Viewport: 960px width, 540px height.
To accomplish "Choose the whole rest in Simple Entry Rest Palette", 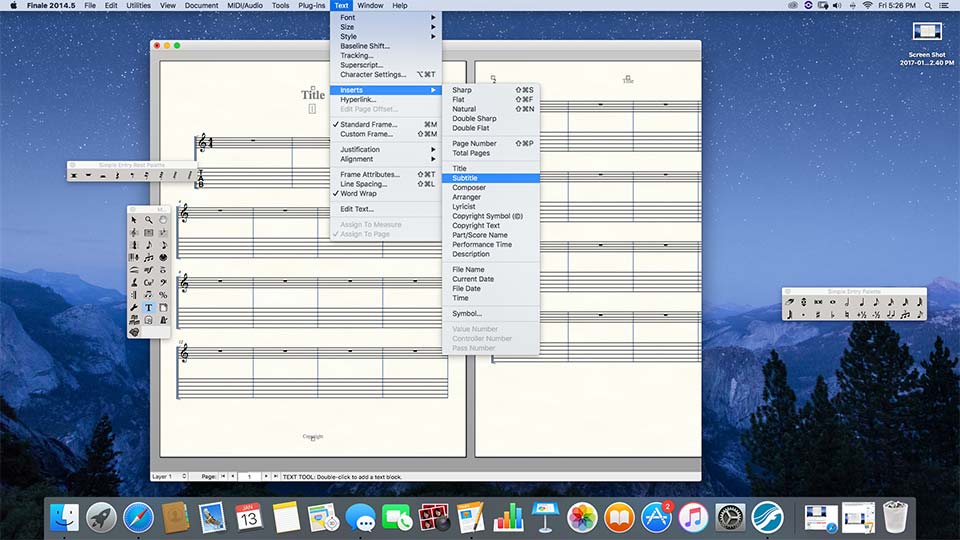I will click(88, 175).
